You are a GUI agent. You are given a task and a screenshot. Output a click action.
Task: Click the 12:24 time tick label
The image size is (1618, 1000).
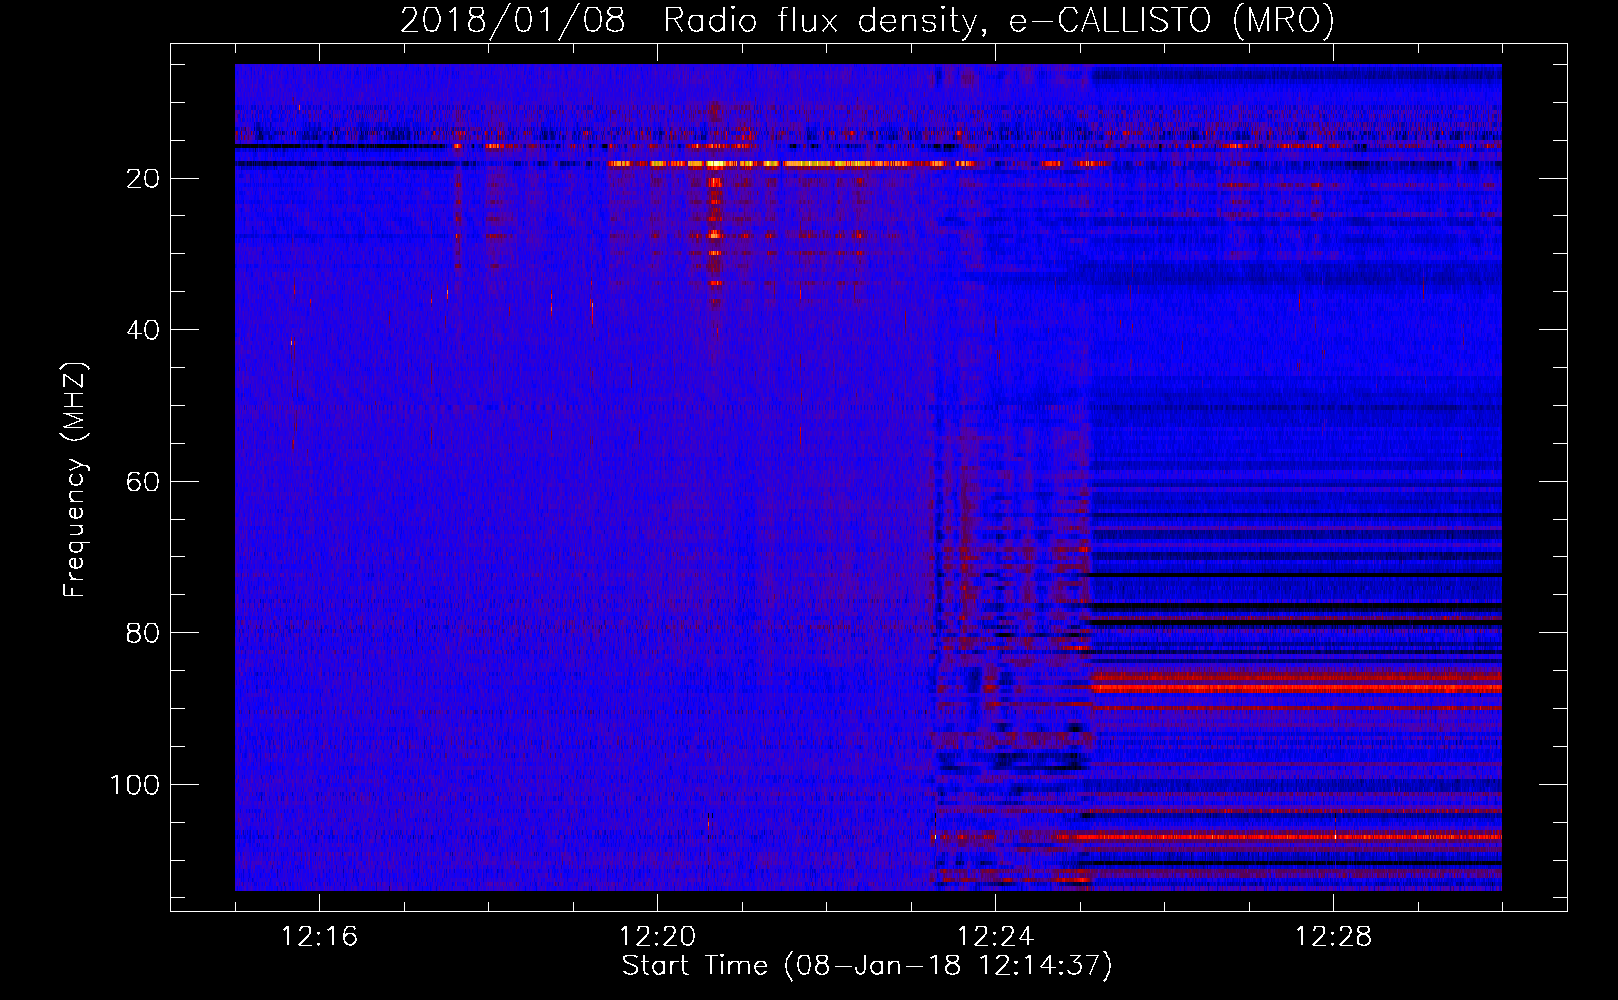click(995, 937)
